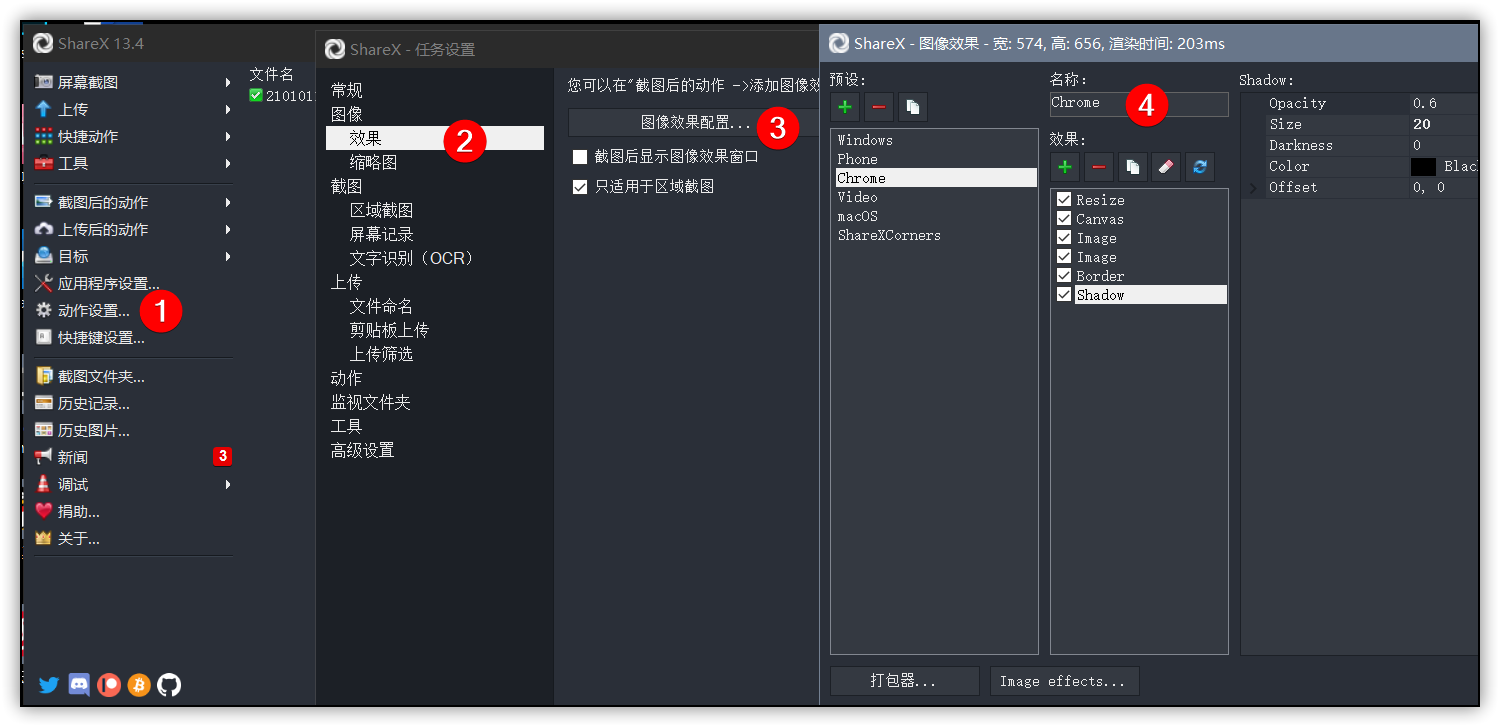Click the 屏幕截图 capture icon
Image resolution: width=1500 pixels, height=727 pixels.
(x=44, y=82)
